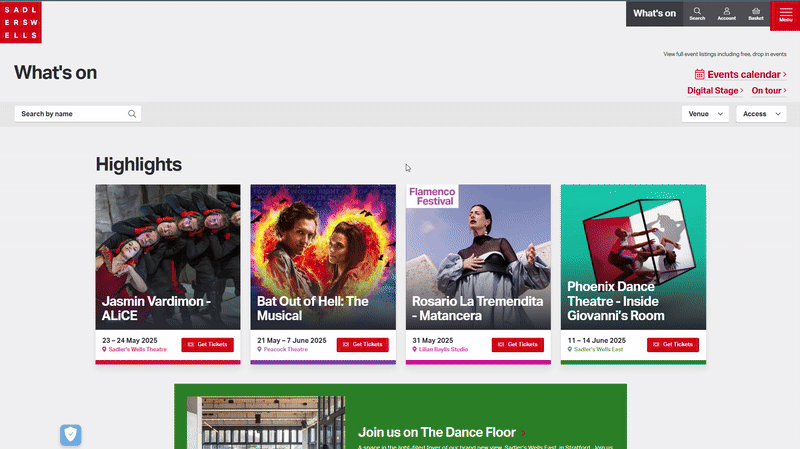Open the Search icon in the header

coord(697,14)
